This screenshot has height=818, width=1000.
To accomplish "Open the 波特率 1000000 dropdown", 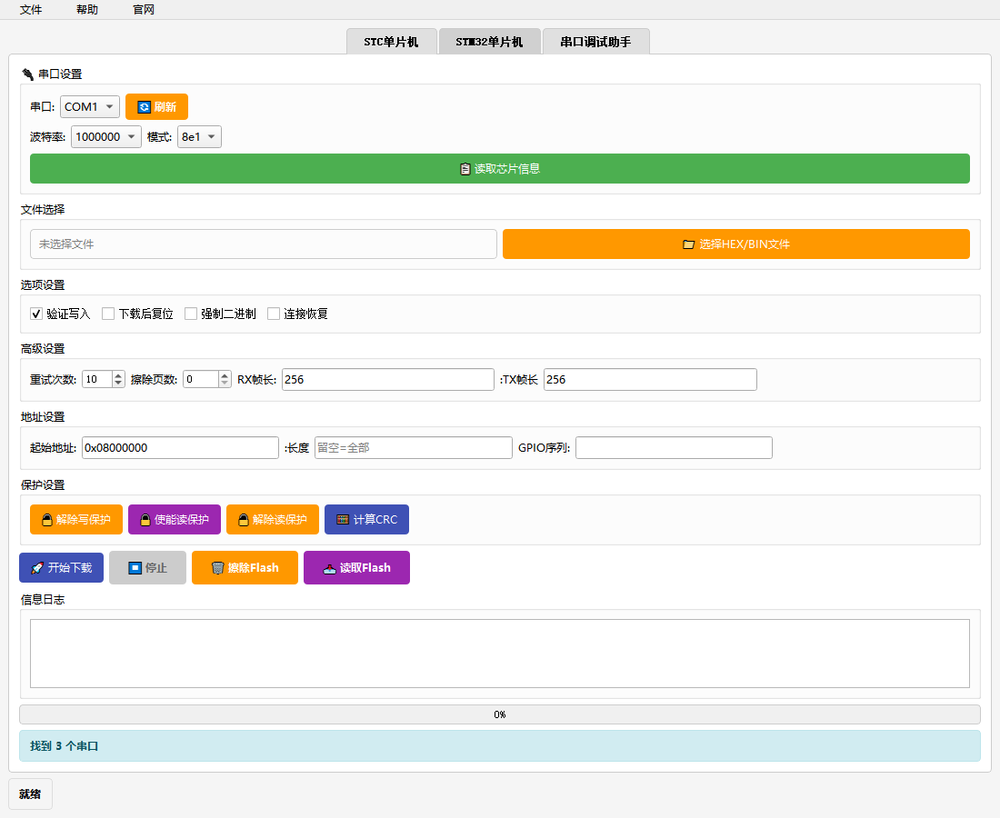I will click(x=105, y=137).
